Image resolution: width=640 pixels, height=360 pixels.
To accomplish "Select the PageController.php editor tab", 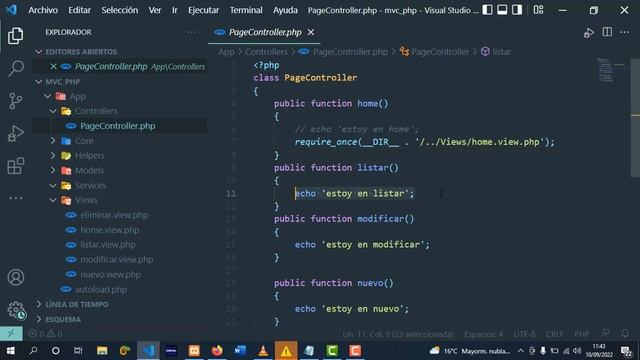I will point(265,32).
